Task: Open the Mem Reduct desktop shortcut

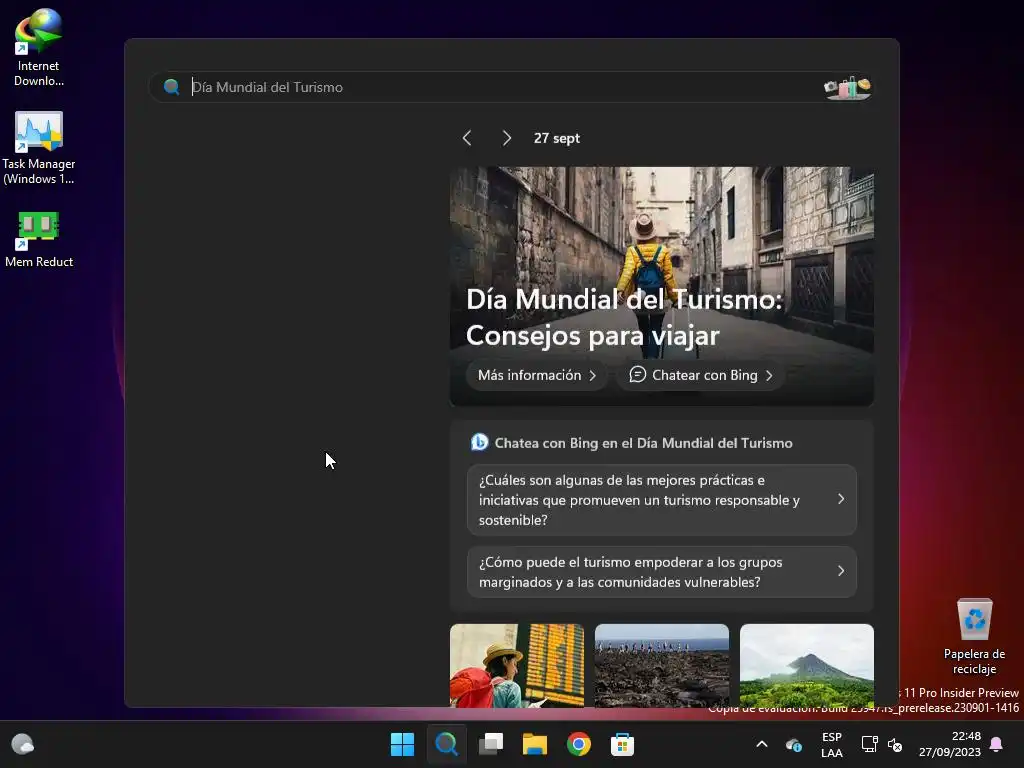Action: click(39, 239)
